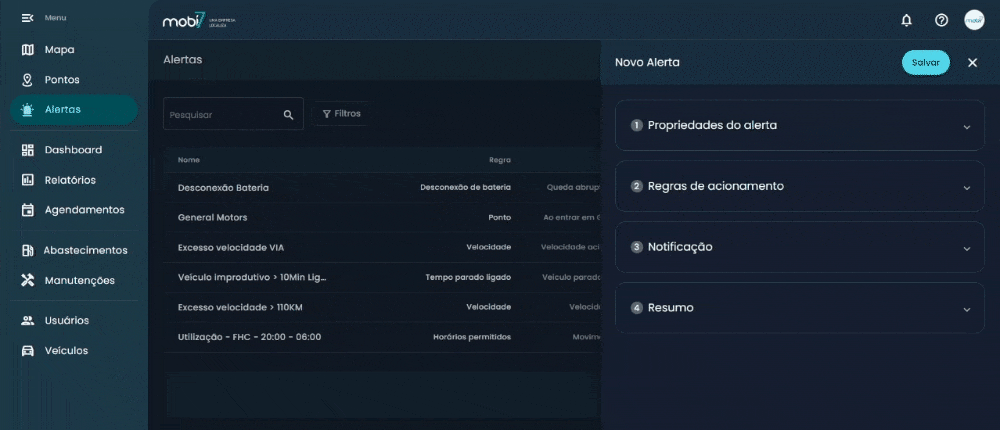Close the Novo Alerta panel
This screenshot has height=430, width=1000.
coord(972,62)
